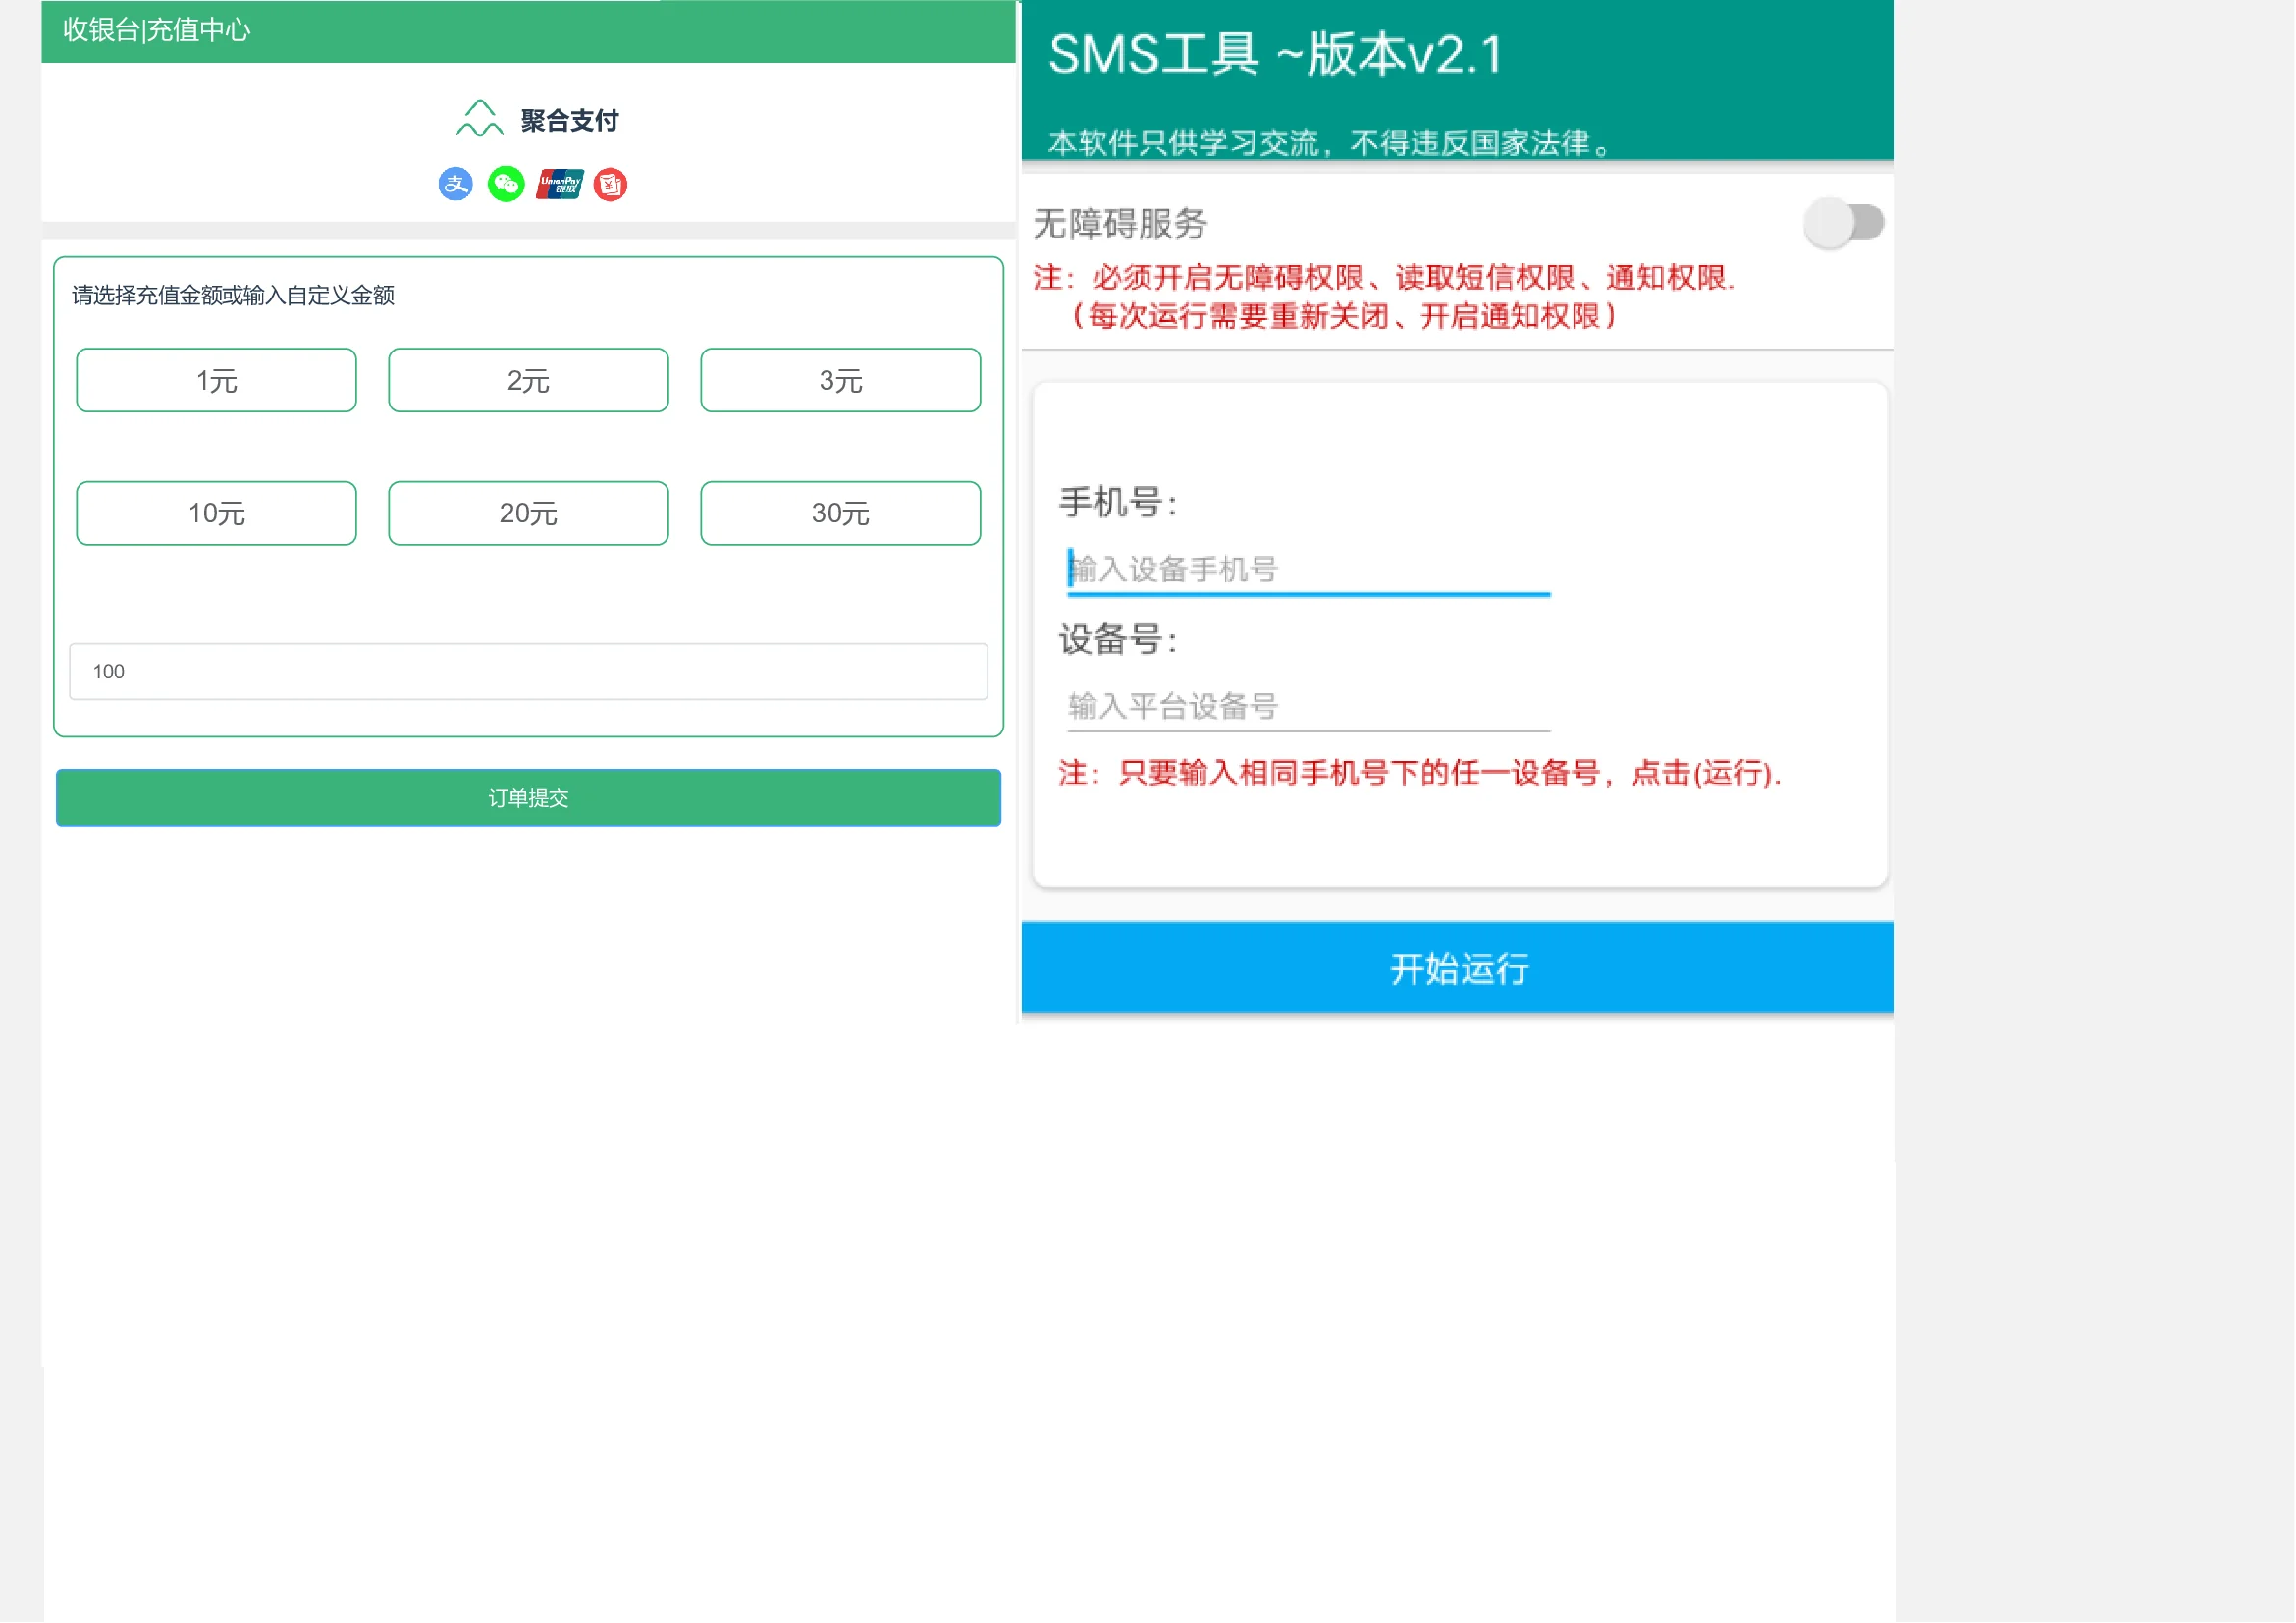This screenshot has height=1623, width=2296.
Task: Select the Alipay payment icon
Action: click(x=455, y=184)
